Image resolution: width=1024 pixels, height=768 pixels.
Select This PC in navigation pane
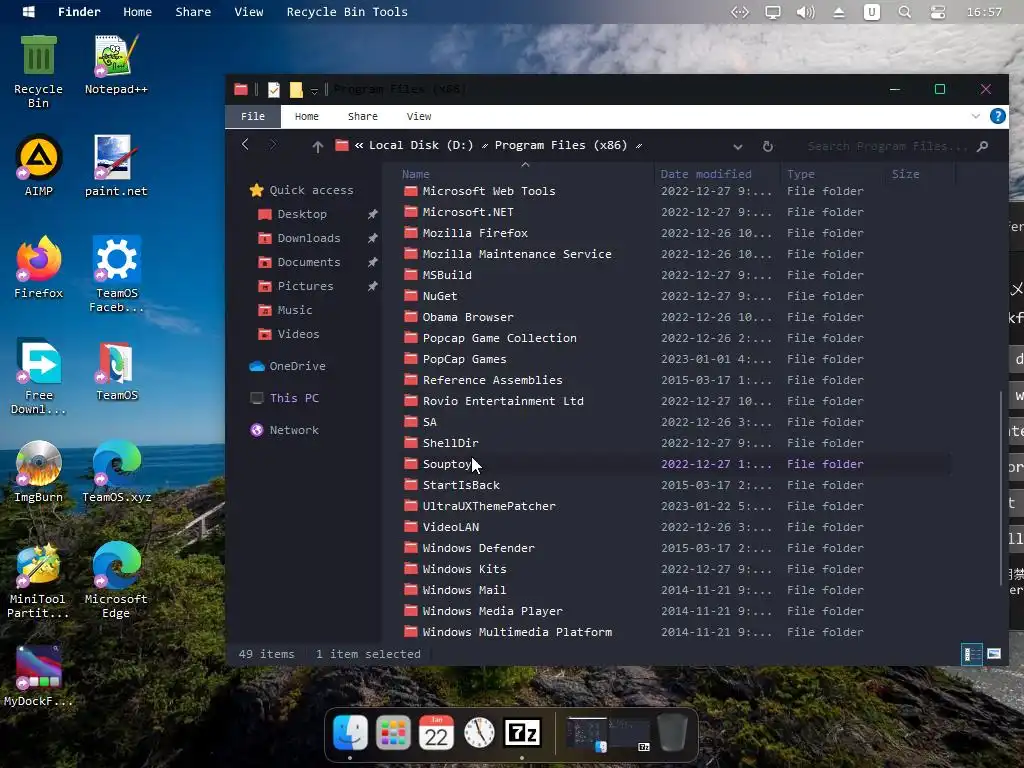click(x=285, y=398)
